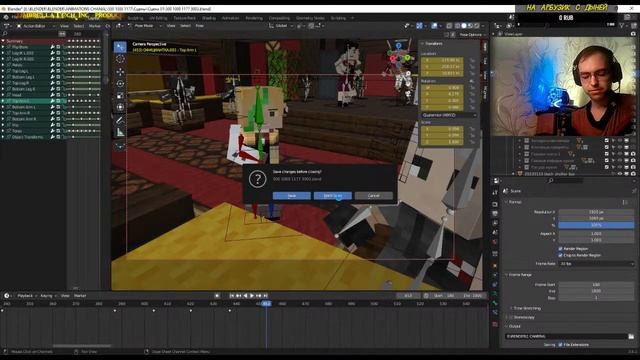The image size is (640, 360).
Task: Toggle mute checkbox on Head channel
Action: pyautogui.click(x=58, y=95)
